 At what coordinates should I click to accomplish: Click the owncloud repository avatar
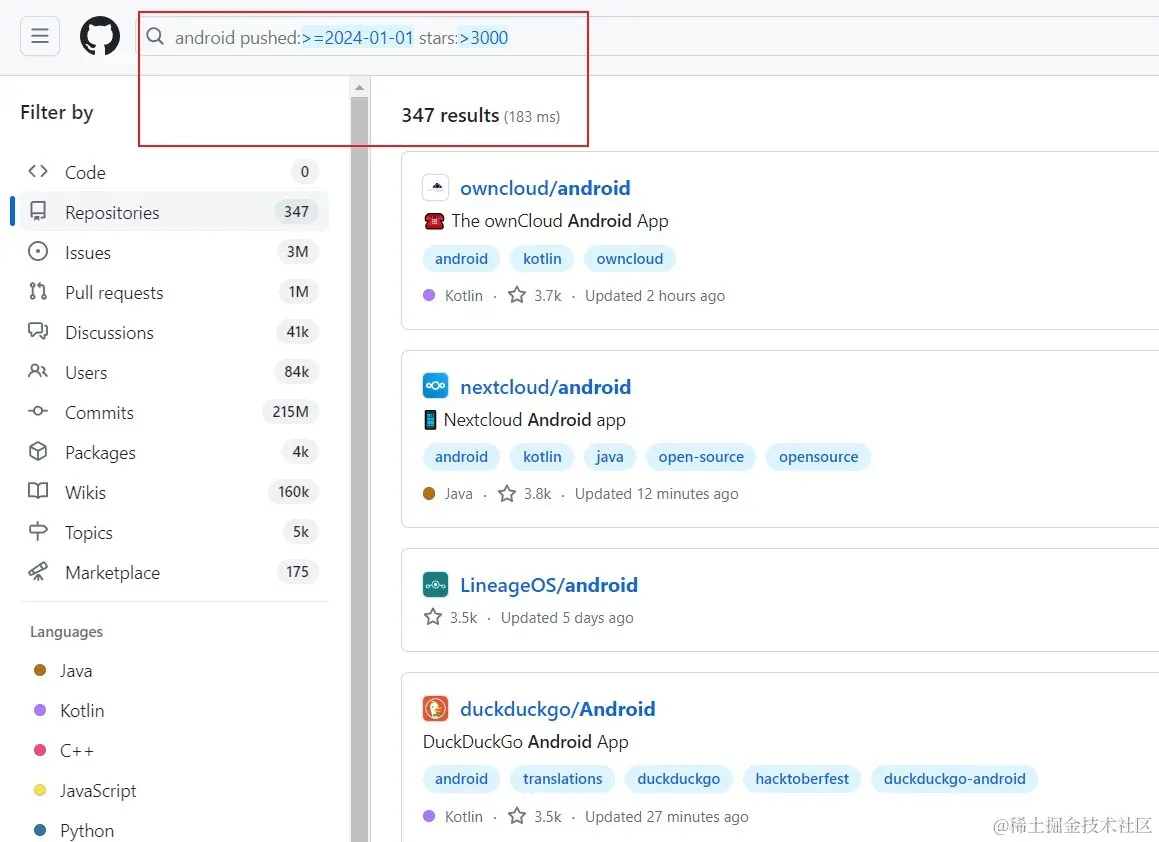(435, 187)
